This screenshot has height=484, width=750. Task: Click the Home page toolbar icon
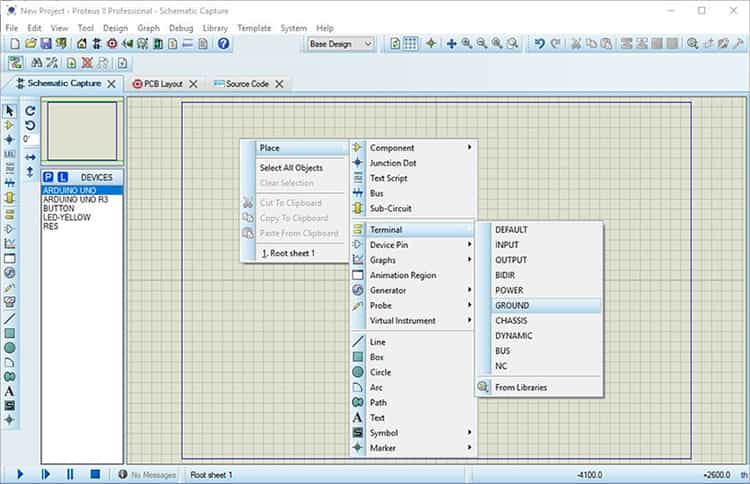82,44
